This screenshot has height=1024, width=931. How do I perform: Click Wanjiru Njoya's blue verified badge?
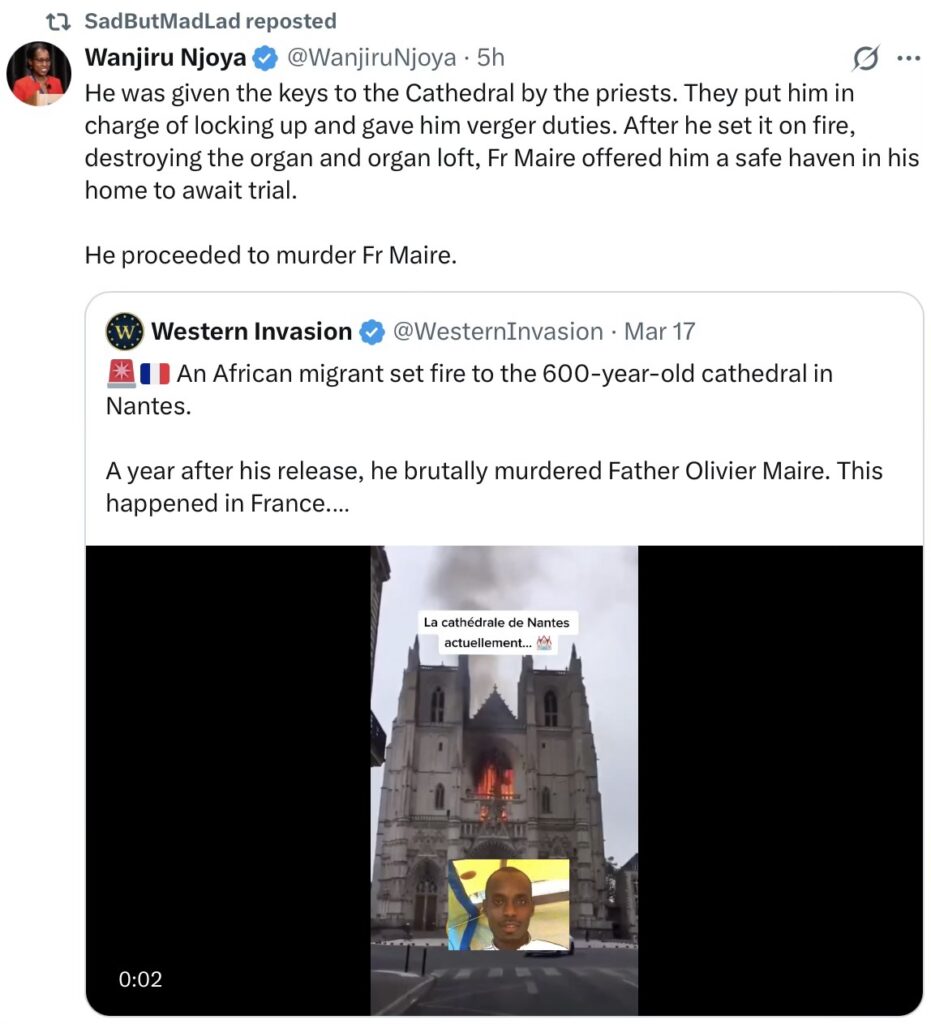point(265,59)
